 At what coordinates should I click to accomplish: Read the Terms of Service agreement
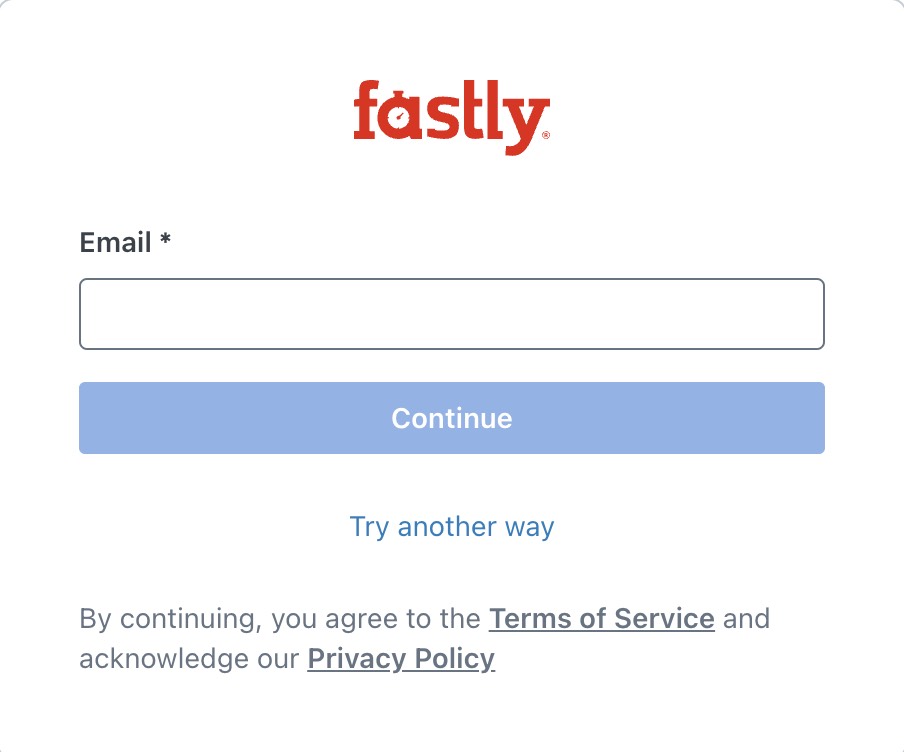point(601,619)
